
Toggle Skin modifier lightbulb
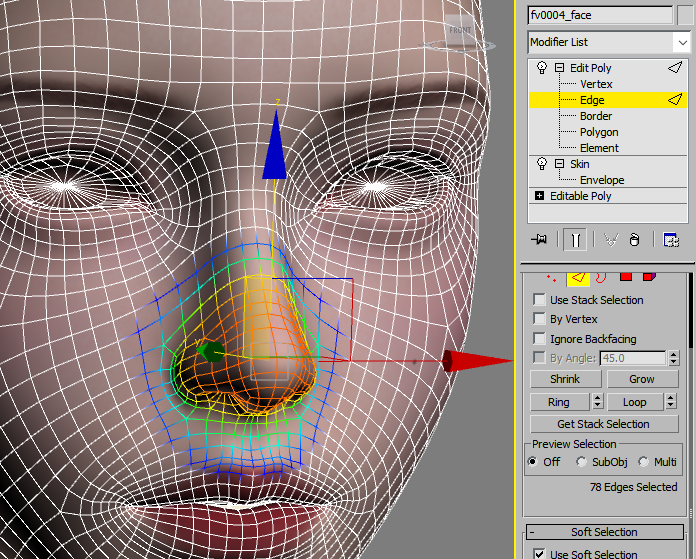542,163
